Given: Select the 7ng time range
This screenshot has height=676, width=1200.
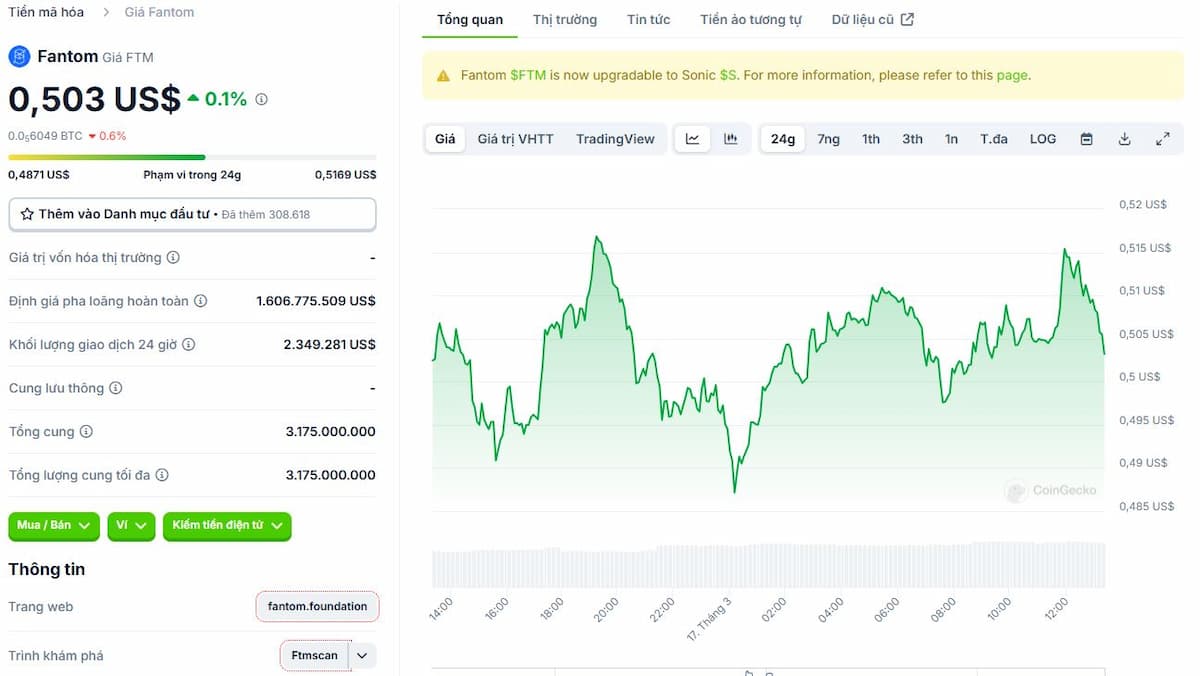Looking at the screenshot, I should [x=829, y=139].
